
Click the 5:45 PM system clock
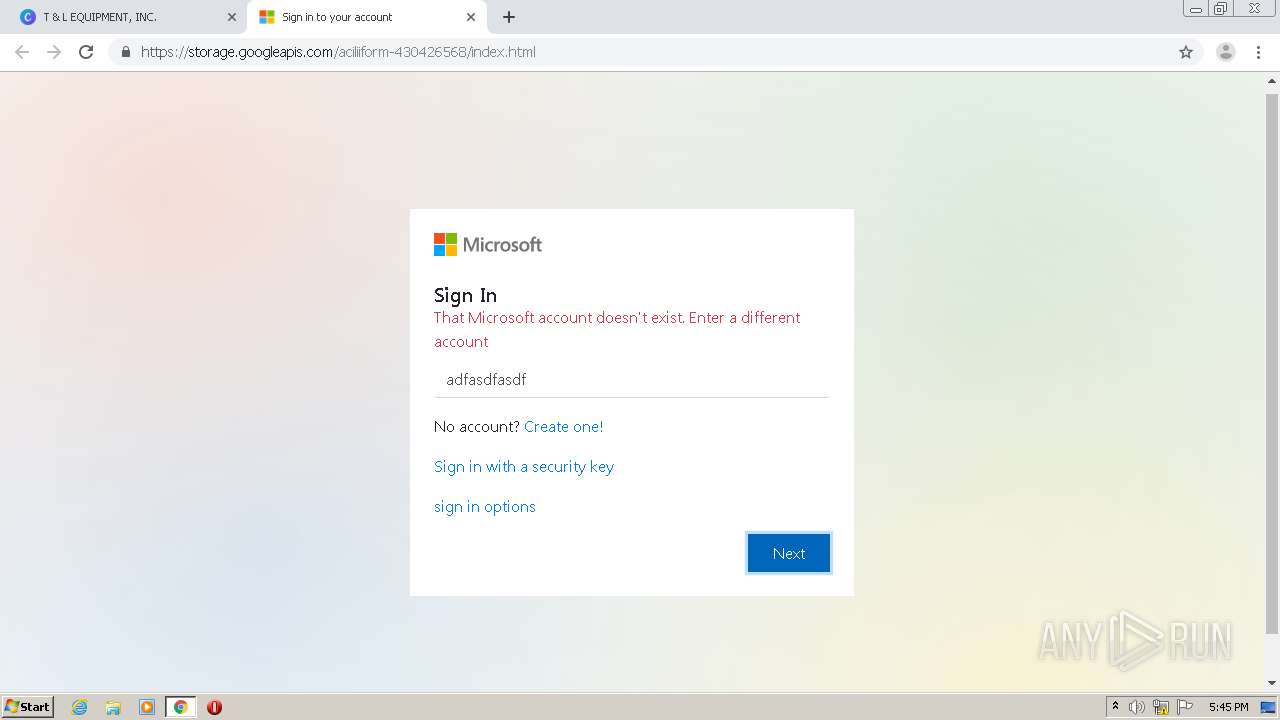1228,707
